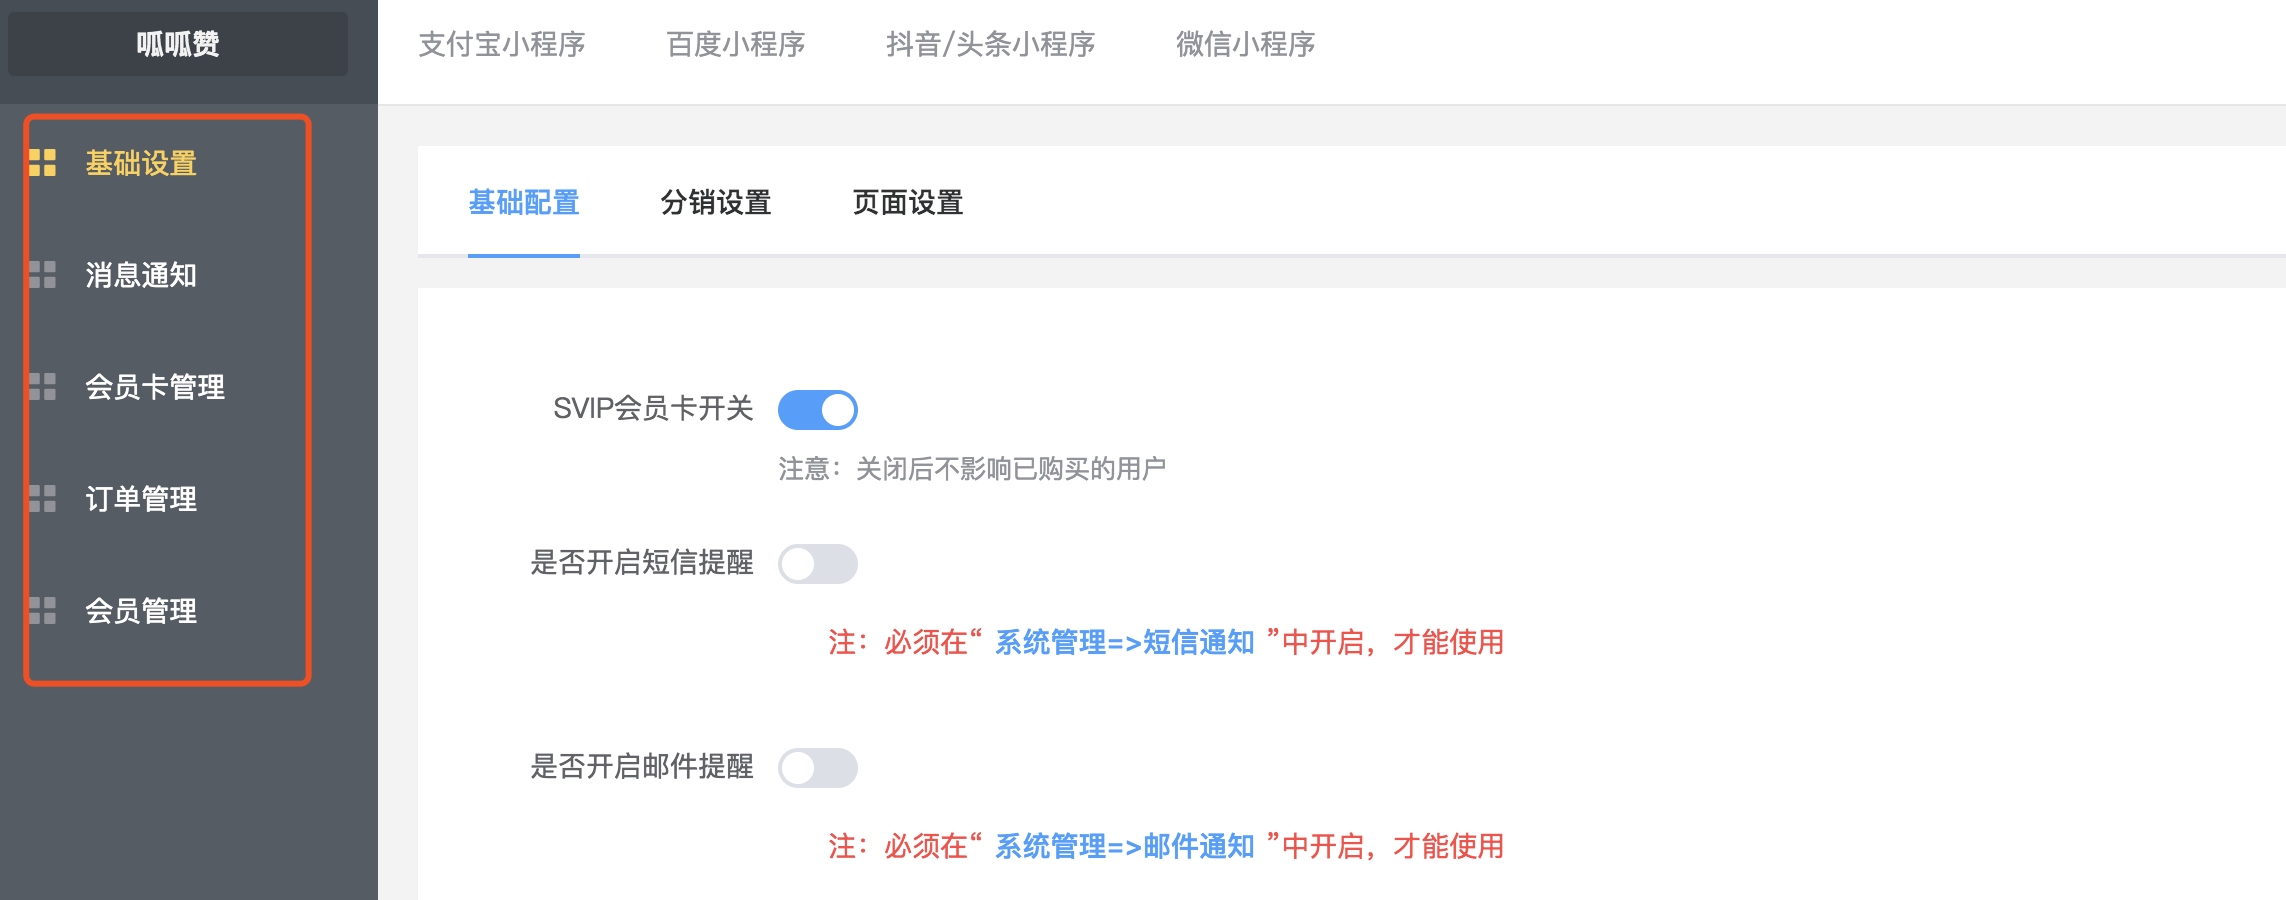The height and width of the screenshot is (900, 2286).
Task: Open 百度小程序 in top navigation
Action: click(736, 44)
